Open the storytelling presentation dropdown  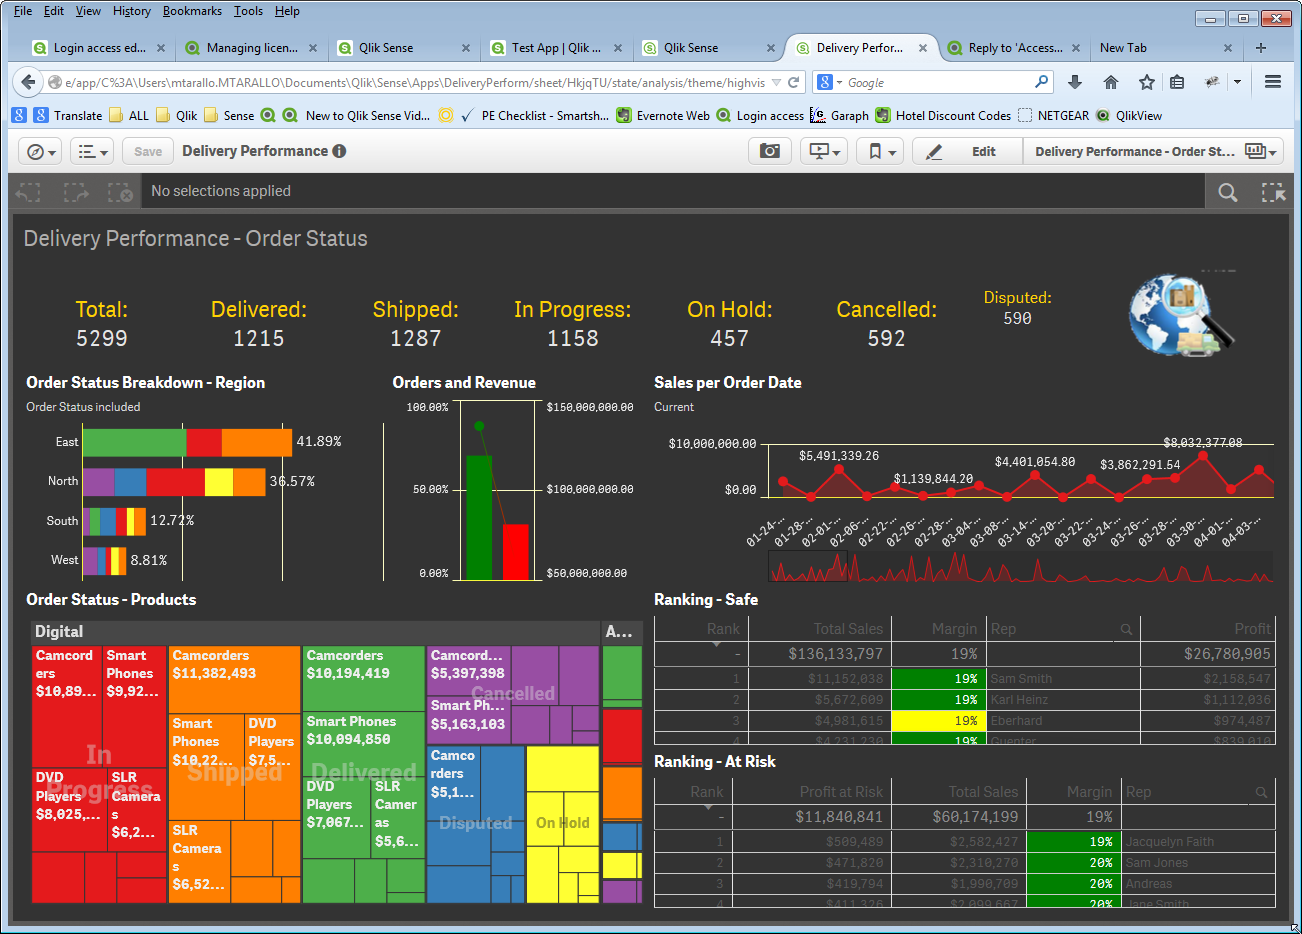tap(824, 151)
